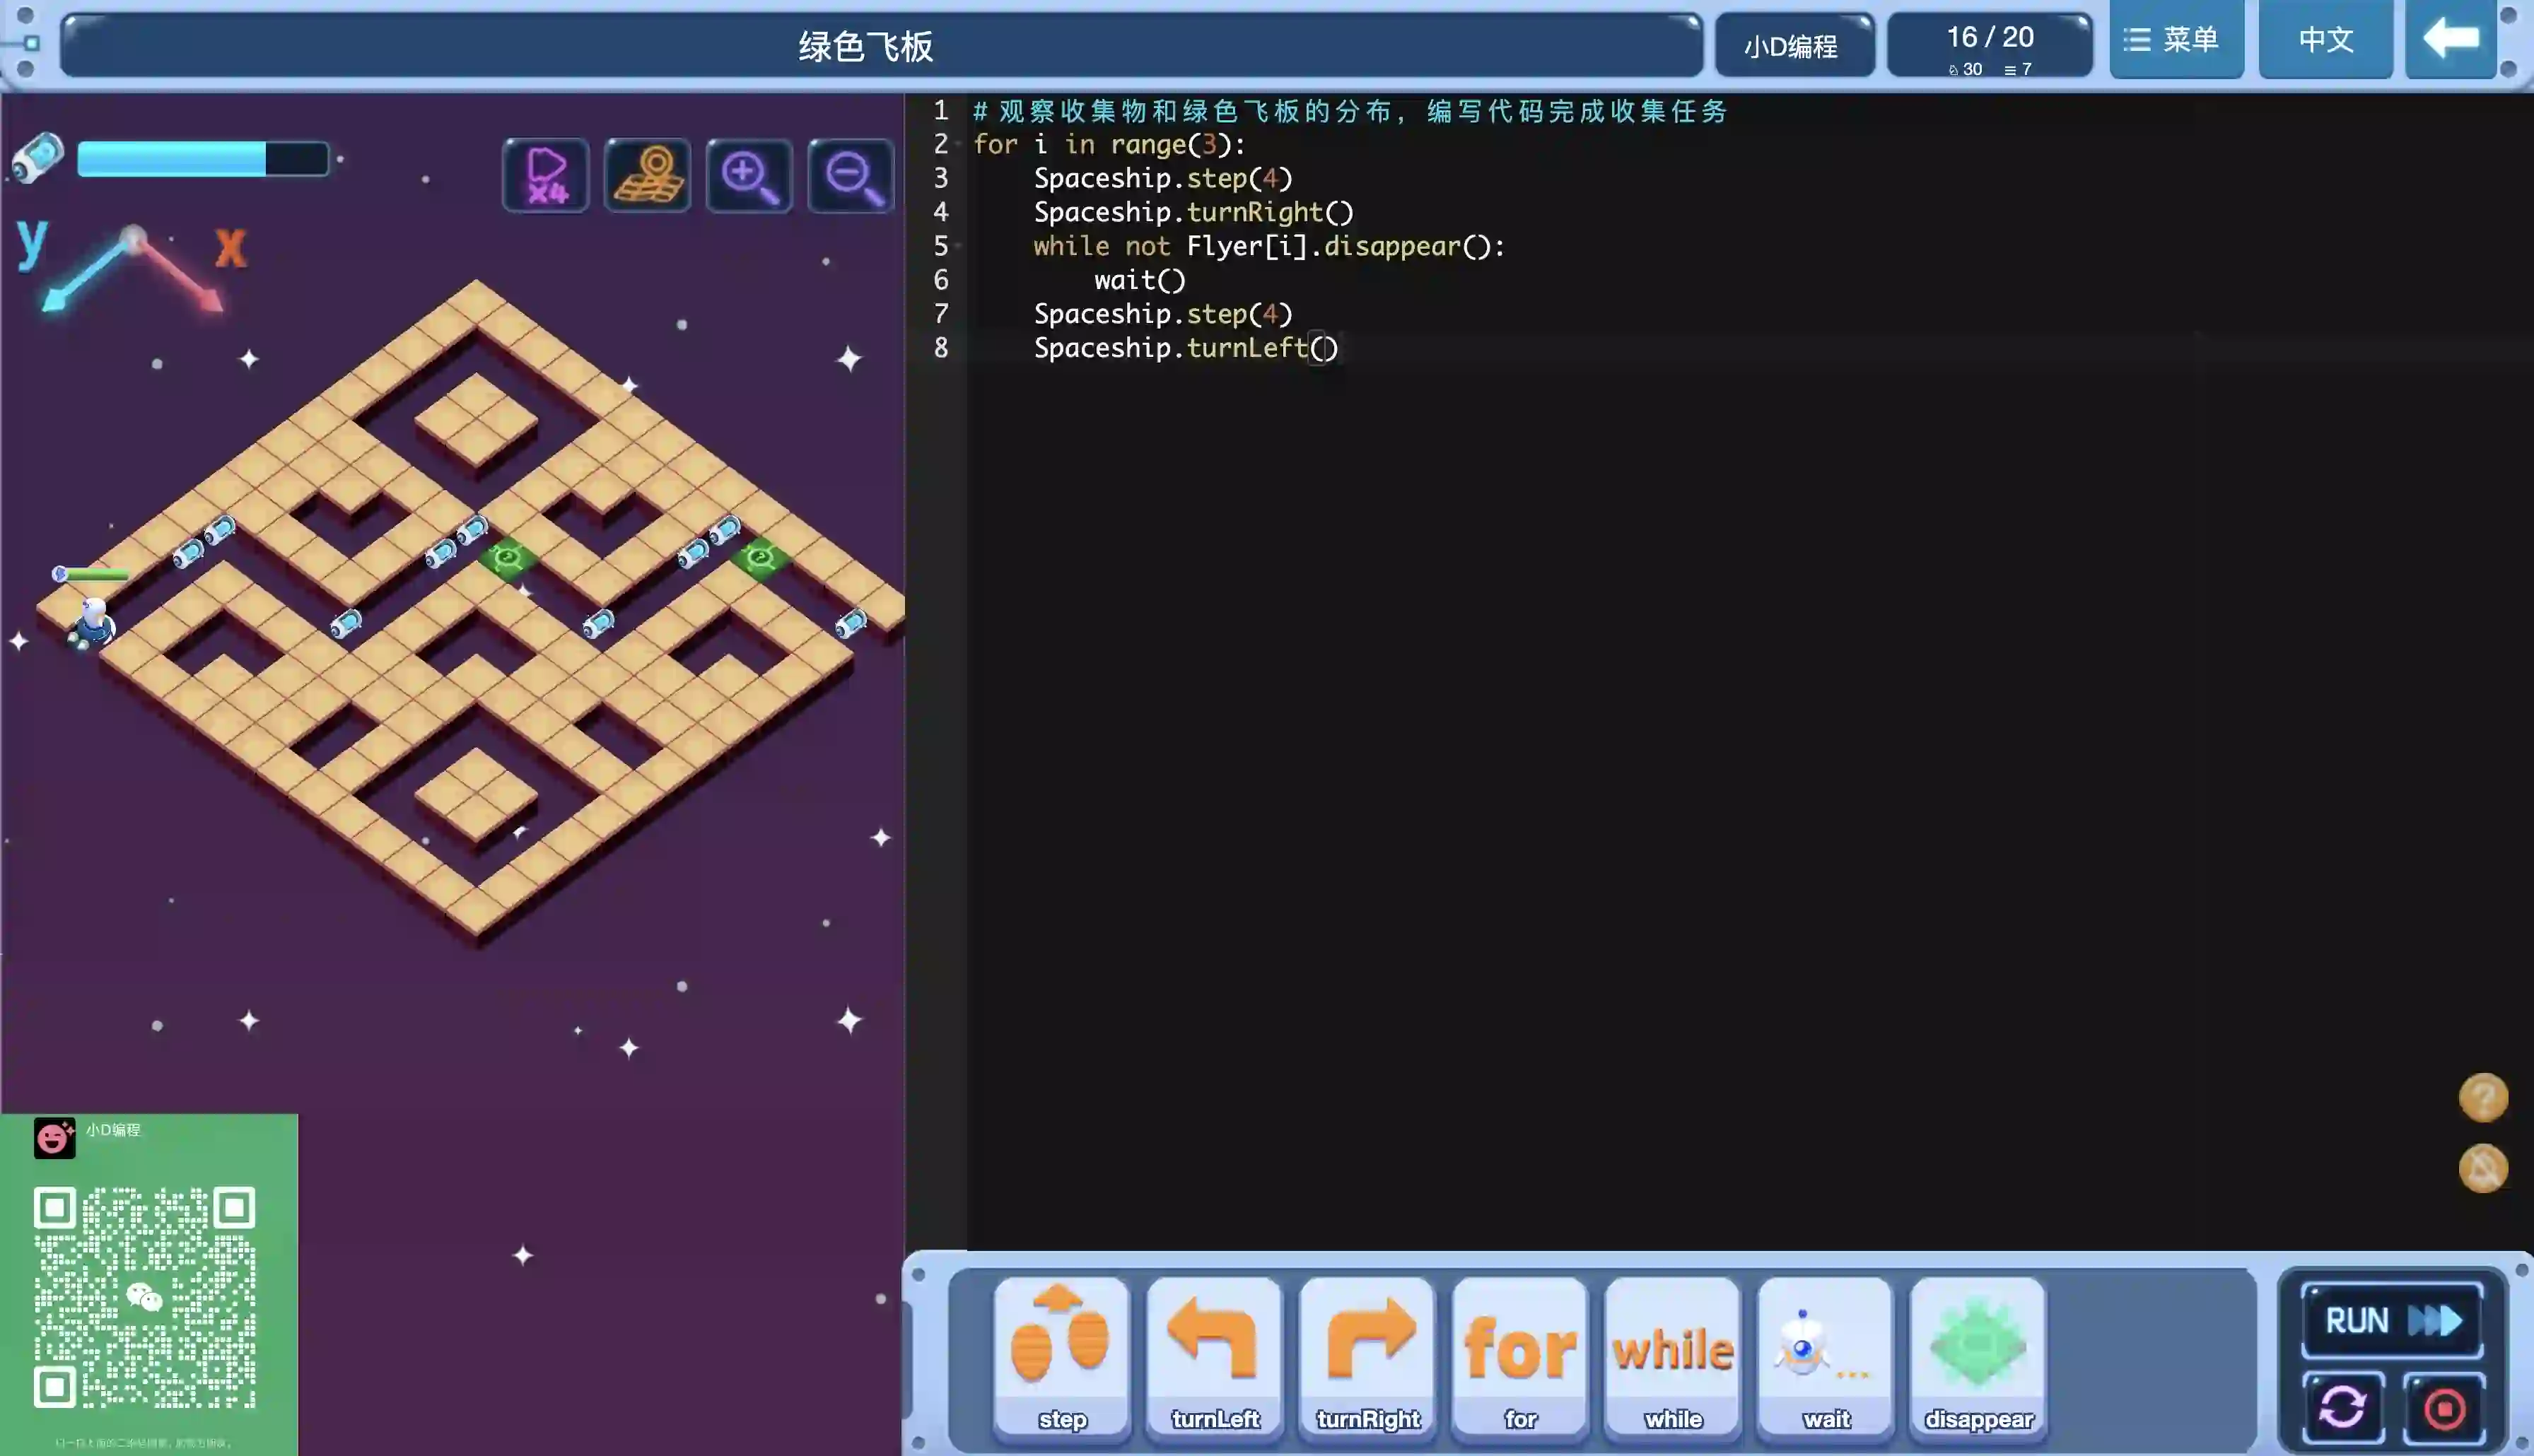Toggle the x4 speed playback icon
The width and height of the screenshot is (2534, 1456).
click(546, 176)
